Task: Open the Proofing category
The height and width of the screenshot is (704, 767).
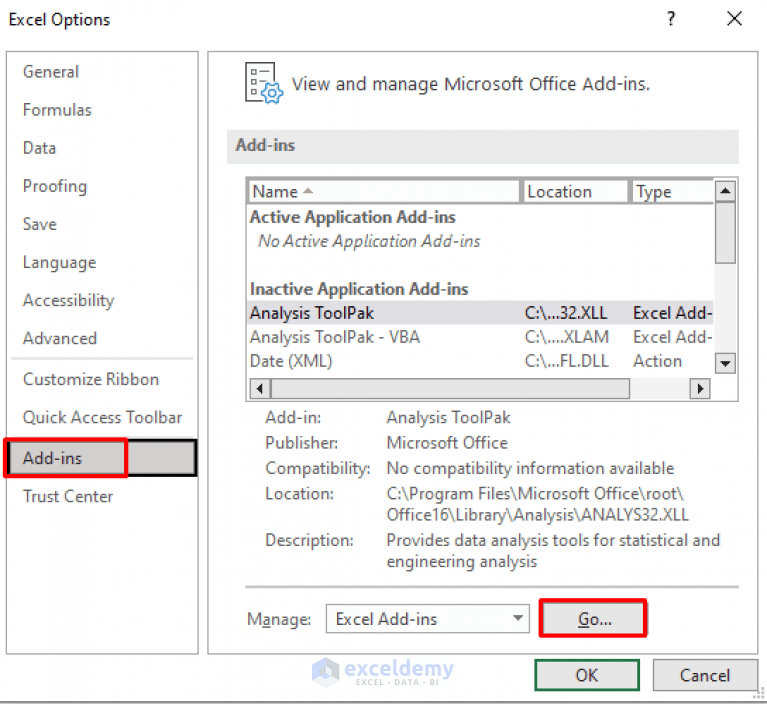Action: 55,186
